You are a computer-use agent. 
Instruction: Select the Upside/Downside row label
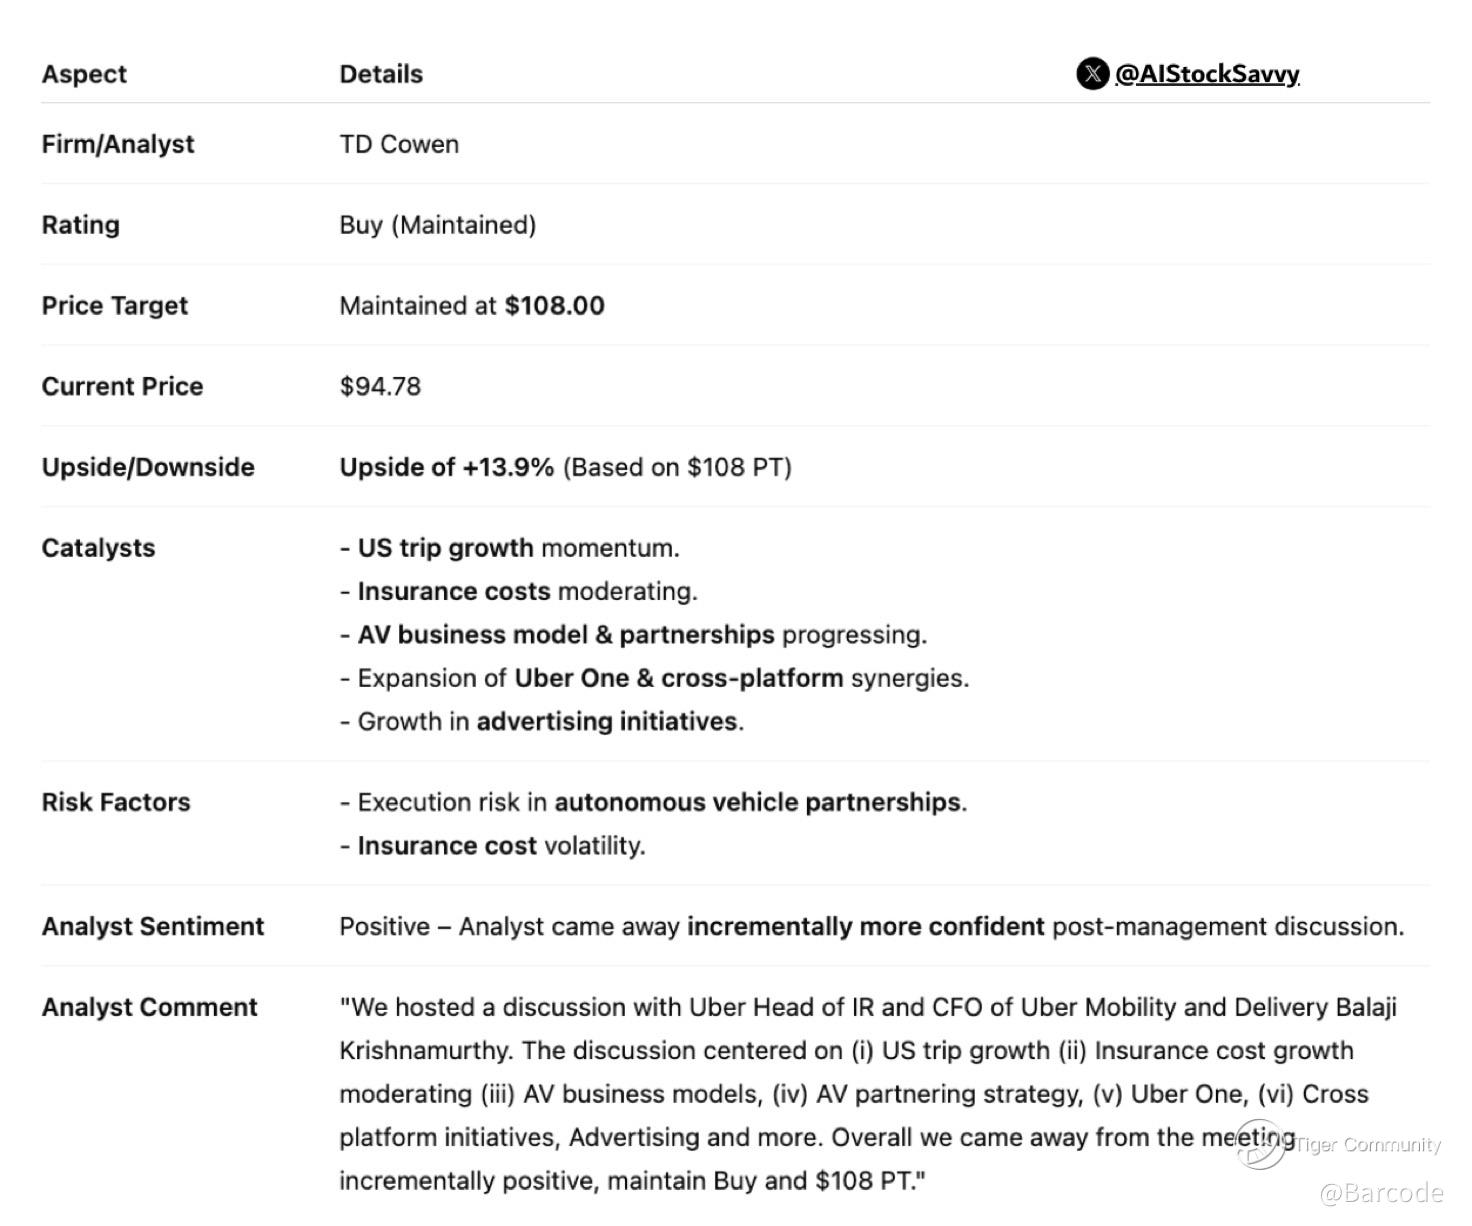(x=148, y=467)
